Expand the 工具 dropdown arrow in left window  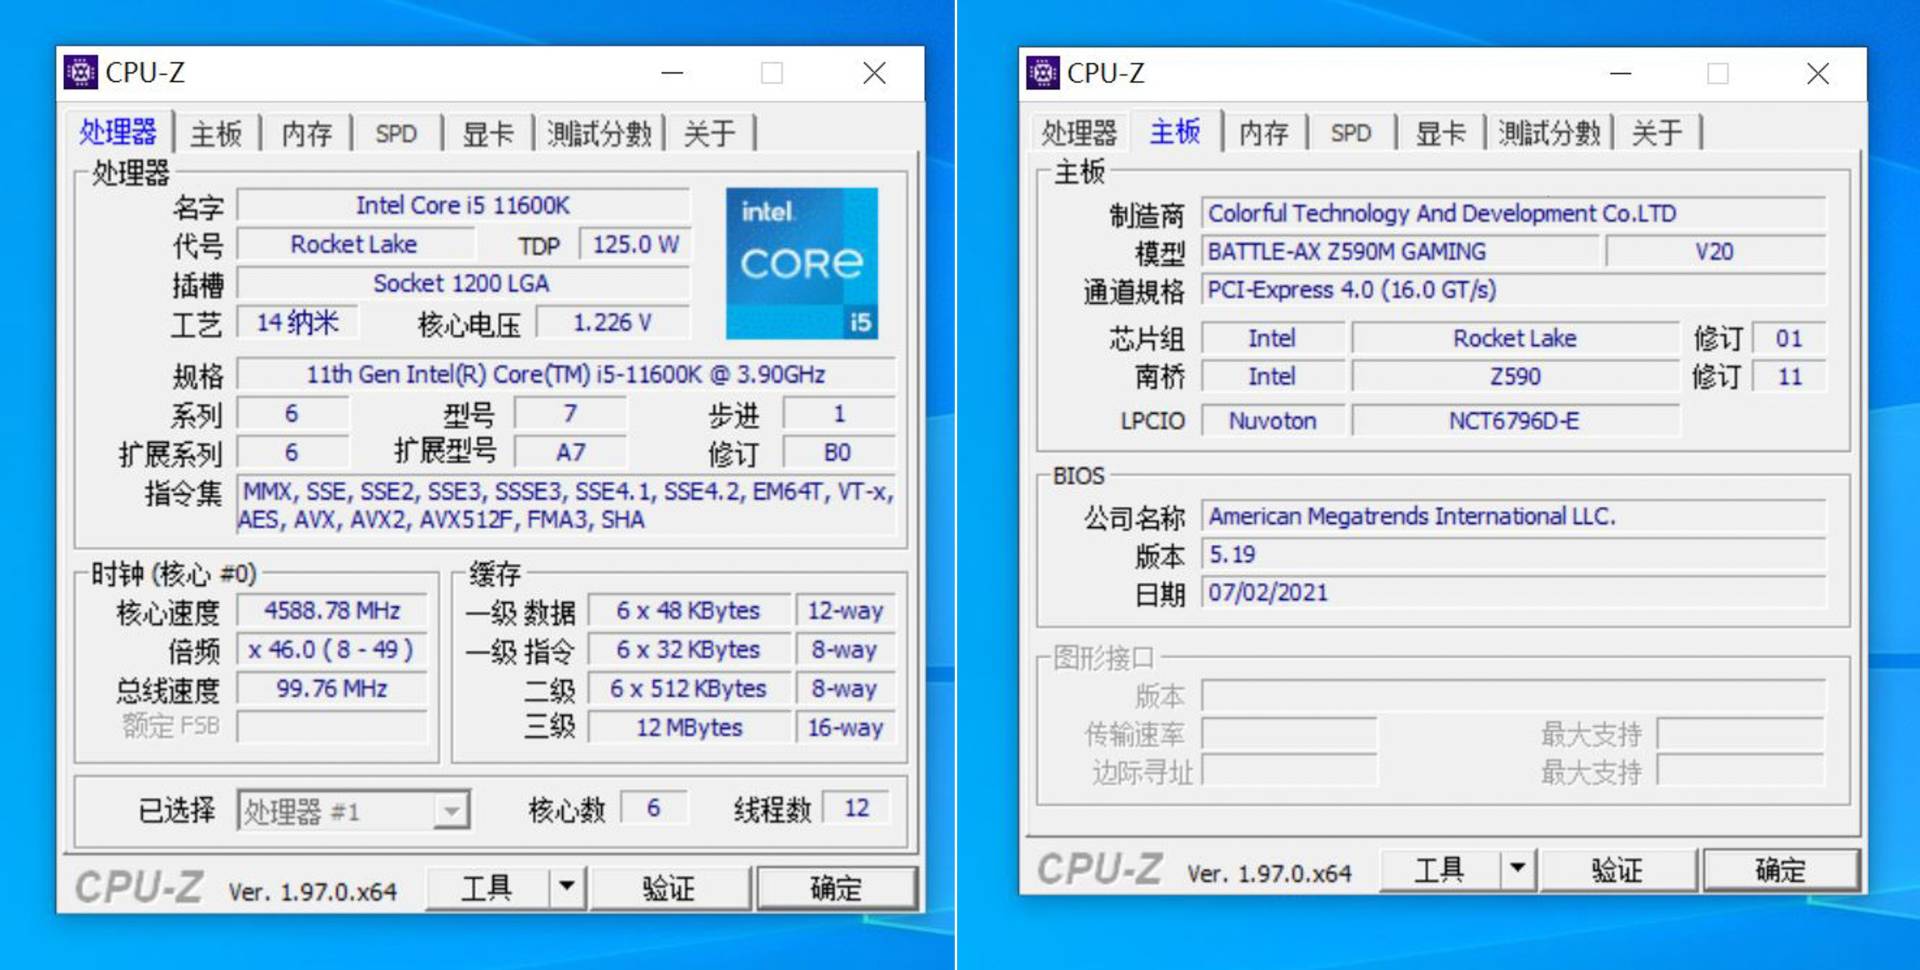tap(567, 886)
